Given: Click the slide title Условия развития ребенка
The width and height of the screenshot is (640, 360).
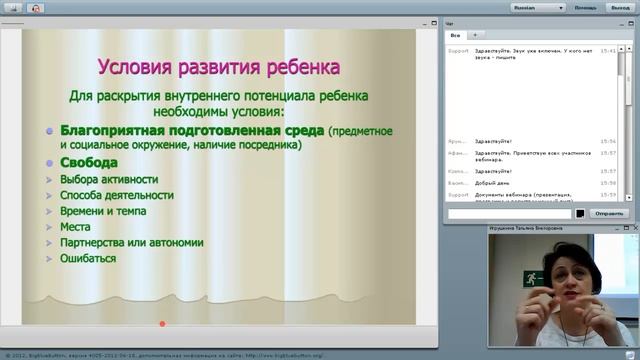Looking at the screenshot, I should coord(219,67).
